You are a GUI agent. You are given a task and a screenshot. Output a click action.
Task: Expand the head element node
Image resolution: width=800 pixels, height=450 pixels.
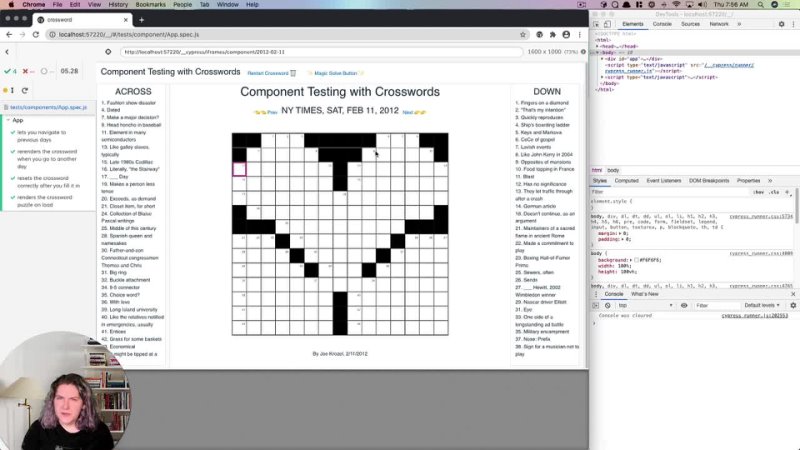tap(597, 46)
